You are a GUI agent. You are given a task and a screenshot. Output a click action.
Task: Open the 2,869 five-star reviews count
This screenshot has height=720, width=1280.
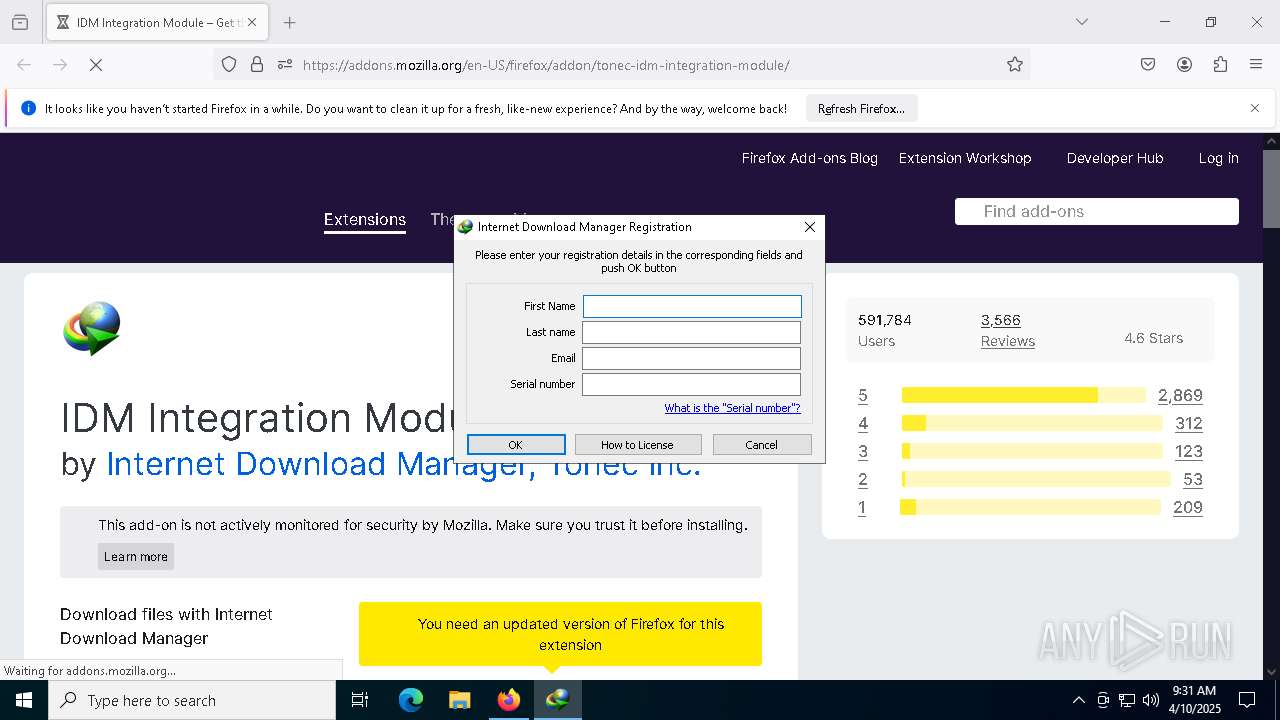[x=1180, y=395]
